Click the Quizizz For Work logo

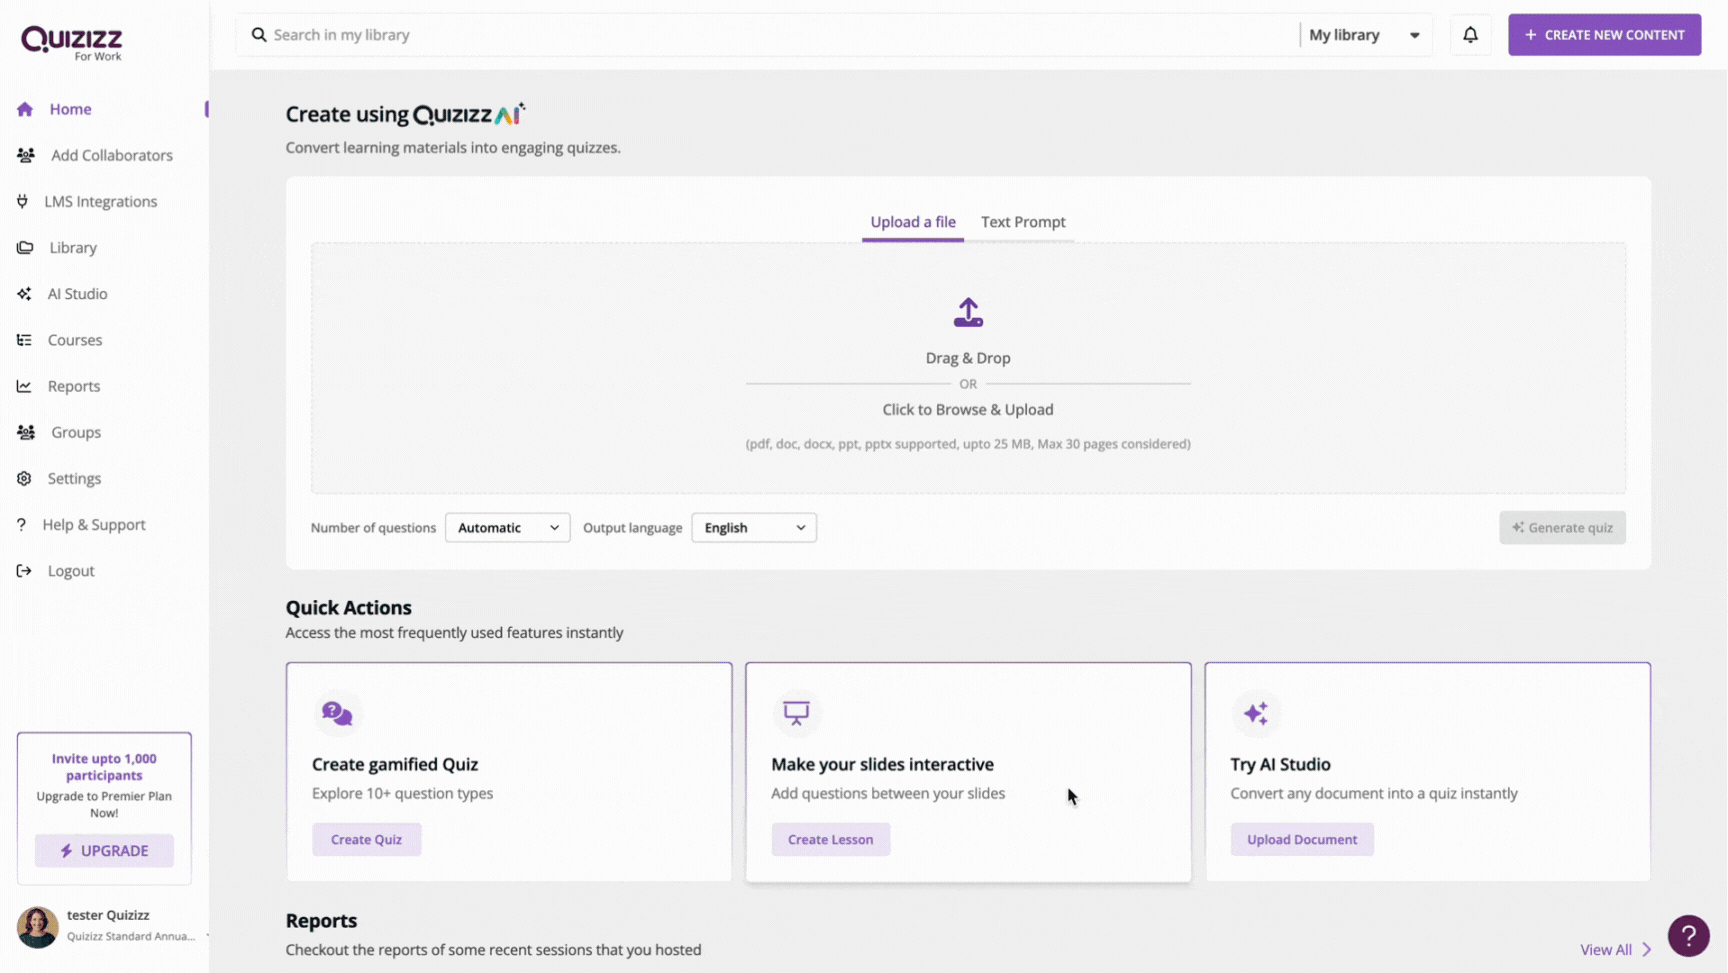(x=71, y=43)
